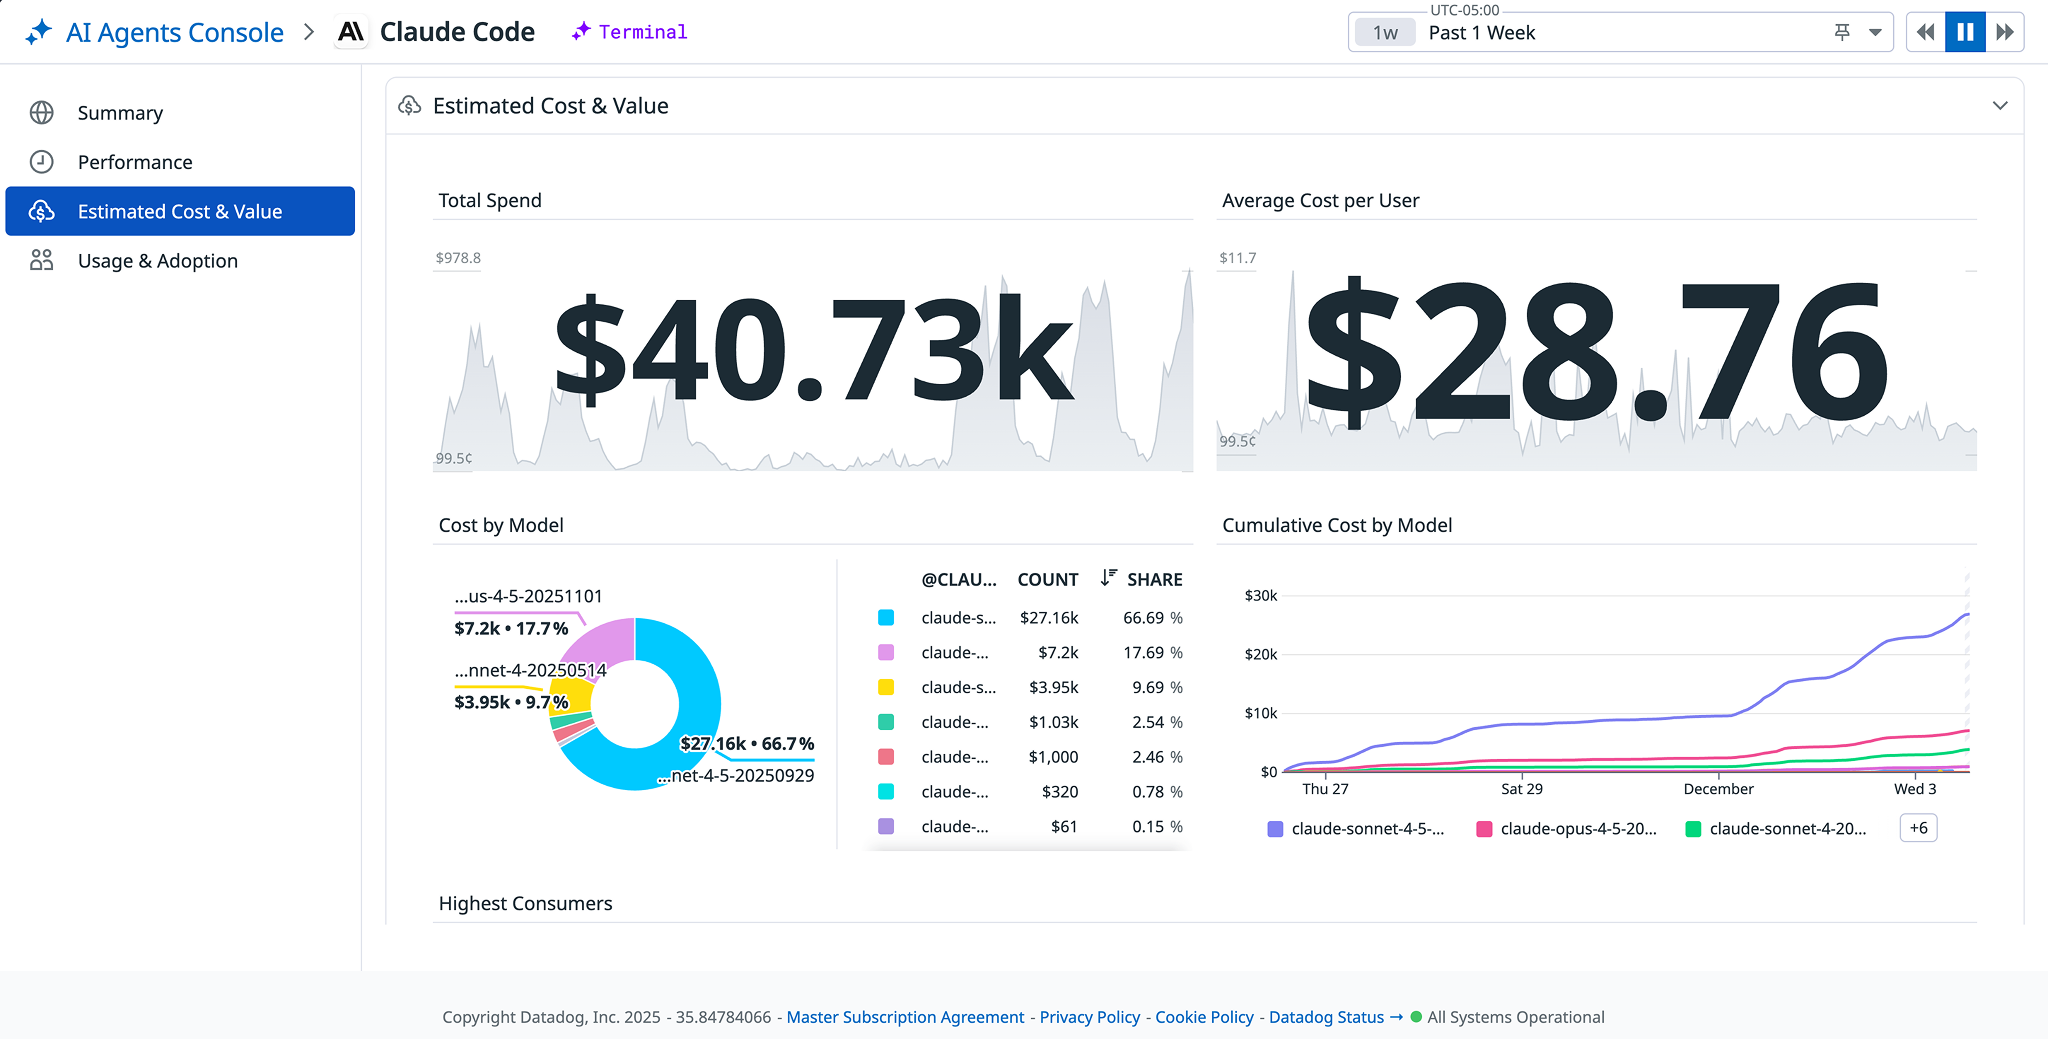Open the Privacy Policy link
The image size is (2048, 1039).
[x=1089, y=1016]
